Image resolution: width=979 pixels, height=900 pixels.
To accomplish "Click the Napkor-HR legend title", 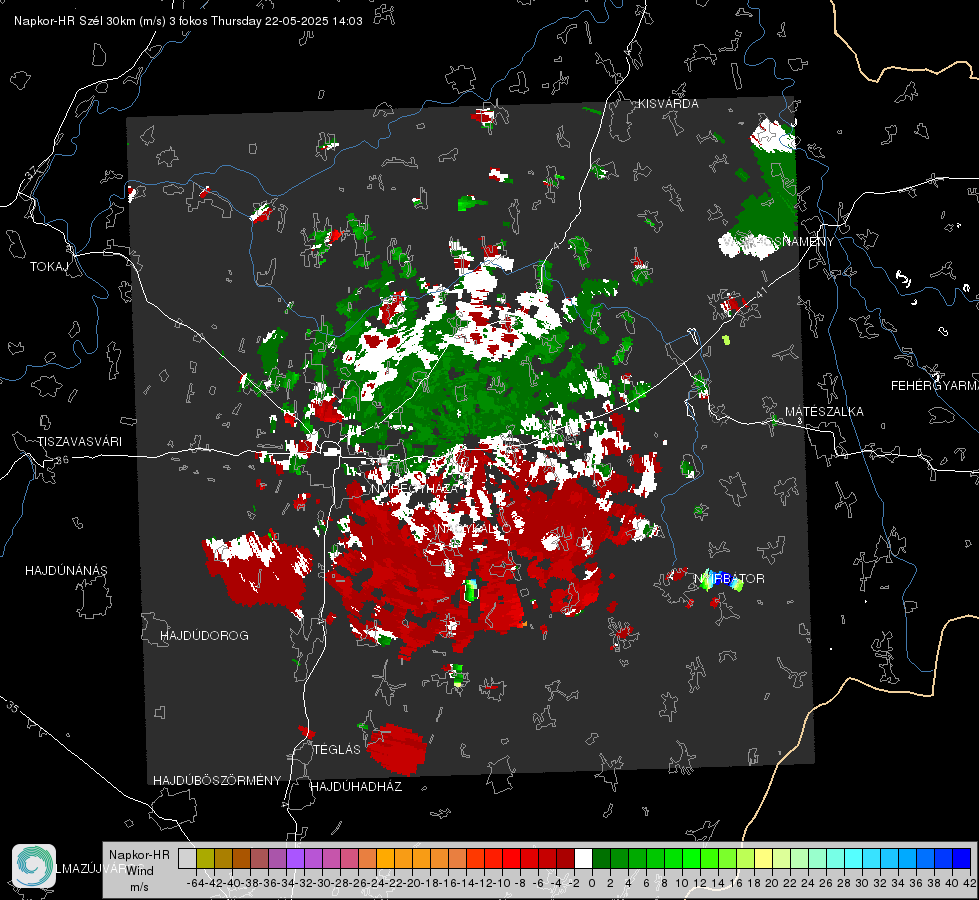I will point(139,855).
